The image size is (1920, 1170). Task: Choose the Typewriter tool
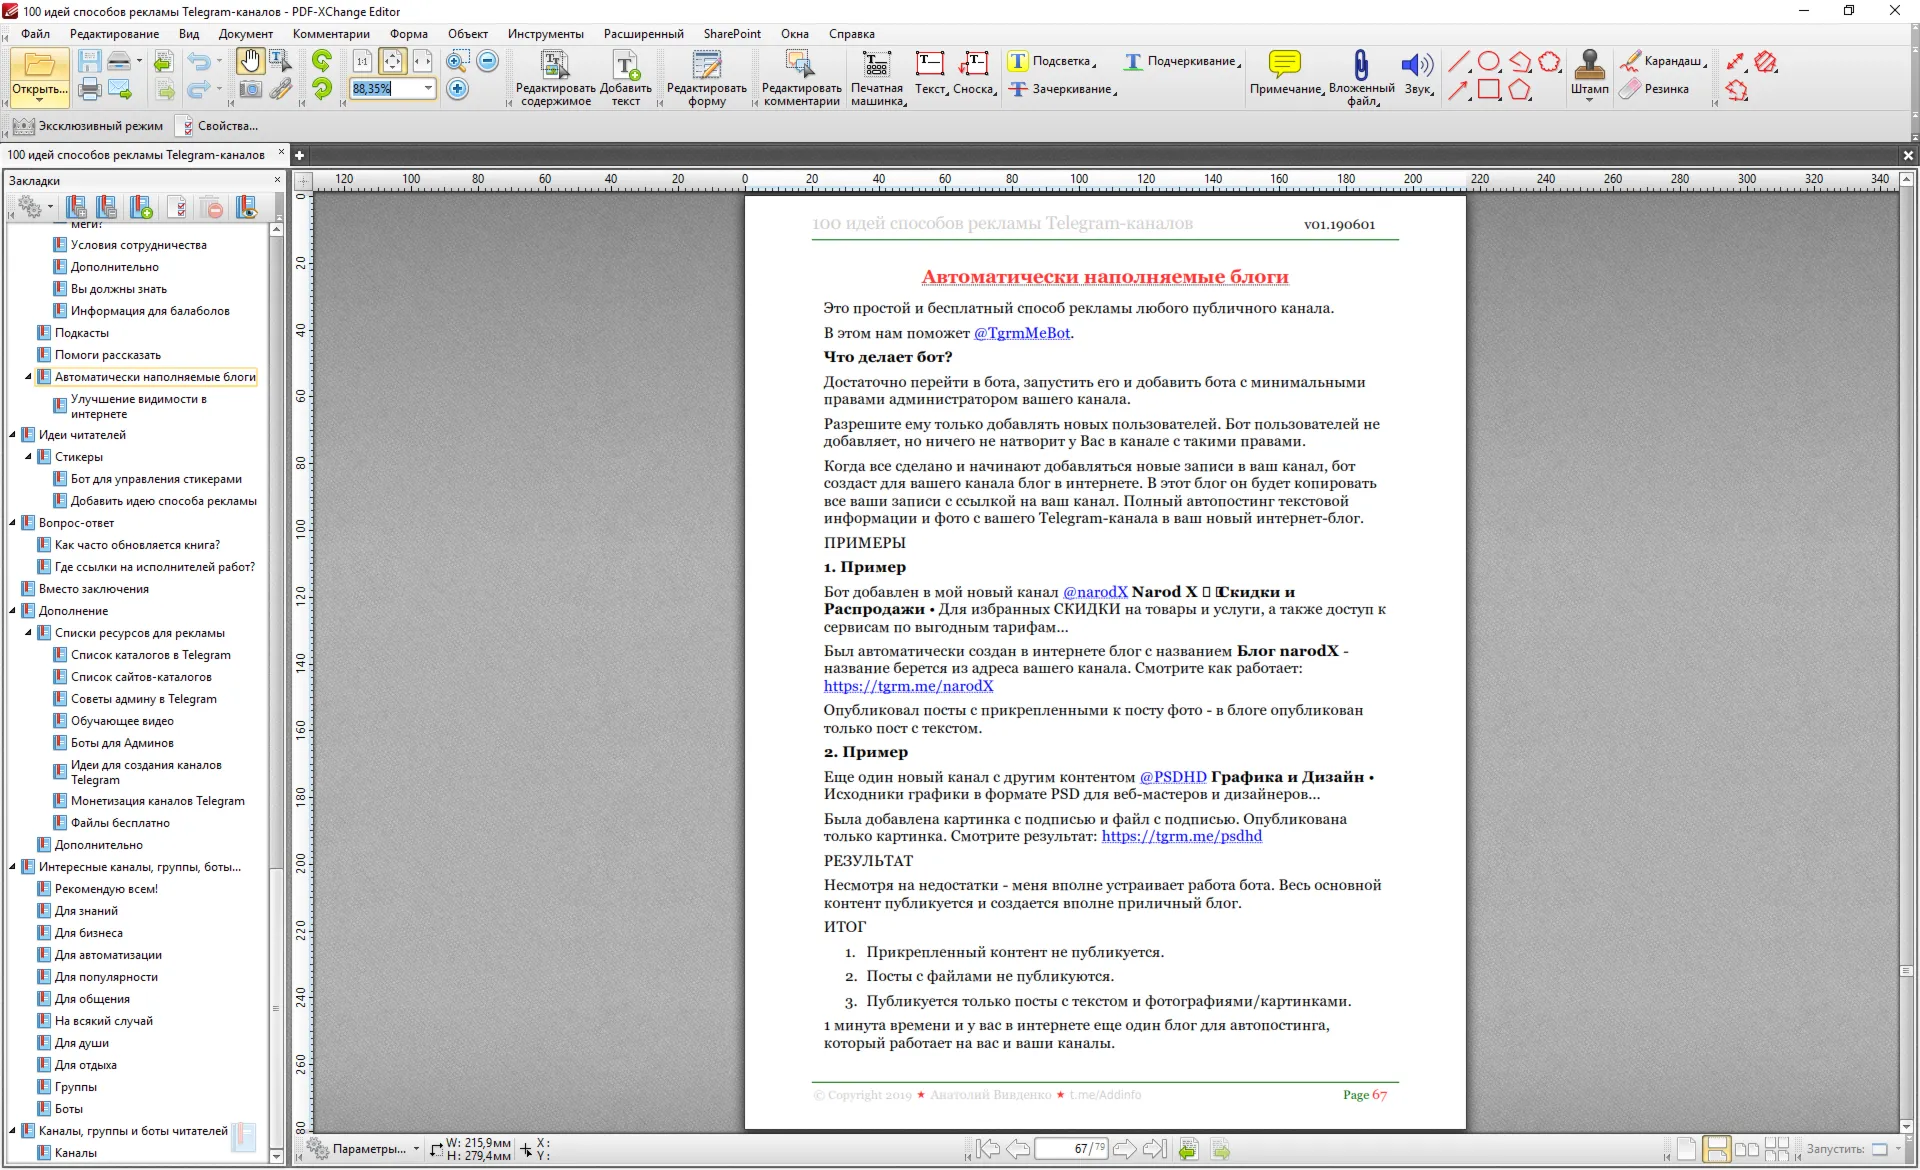(x=877, y=77)
